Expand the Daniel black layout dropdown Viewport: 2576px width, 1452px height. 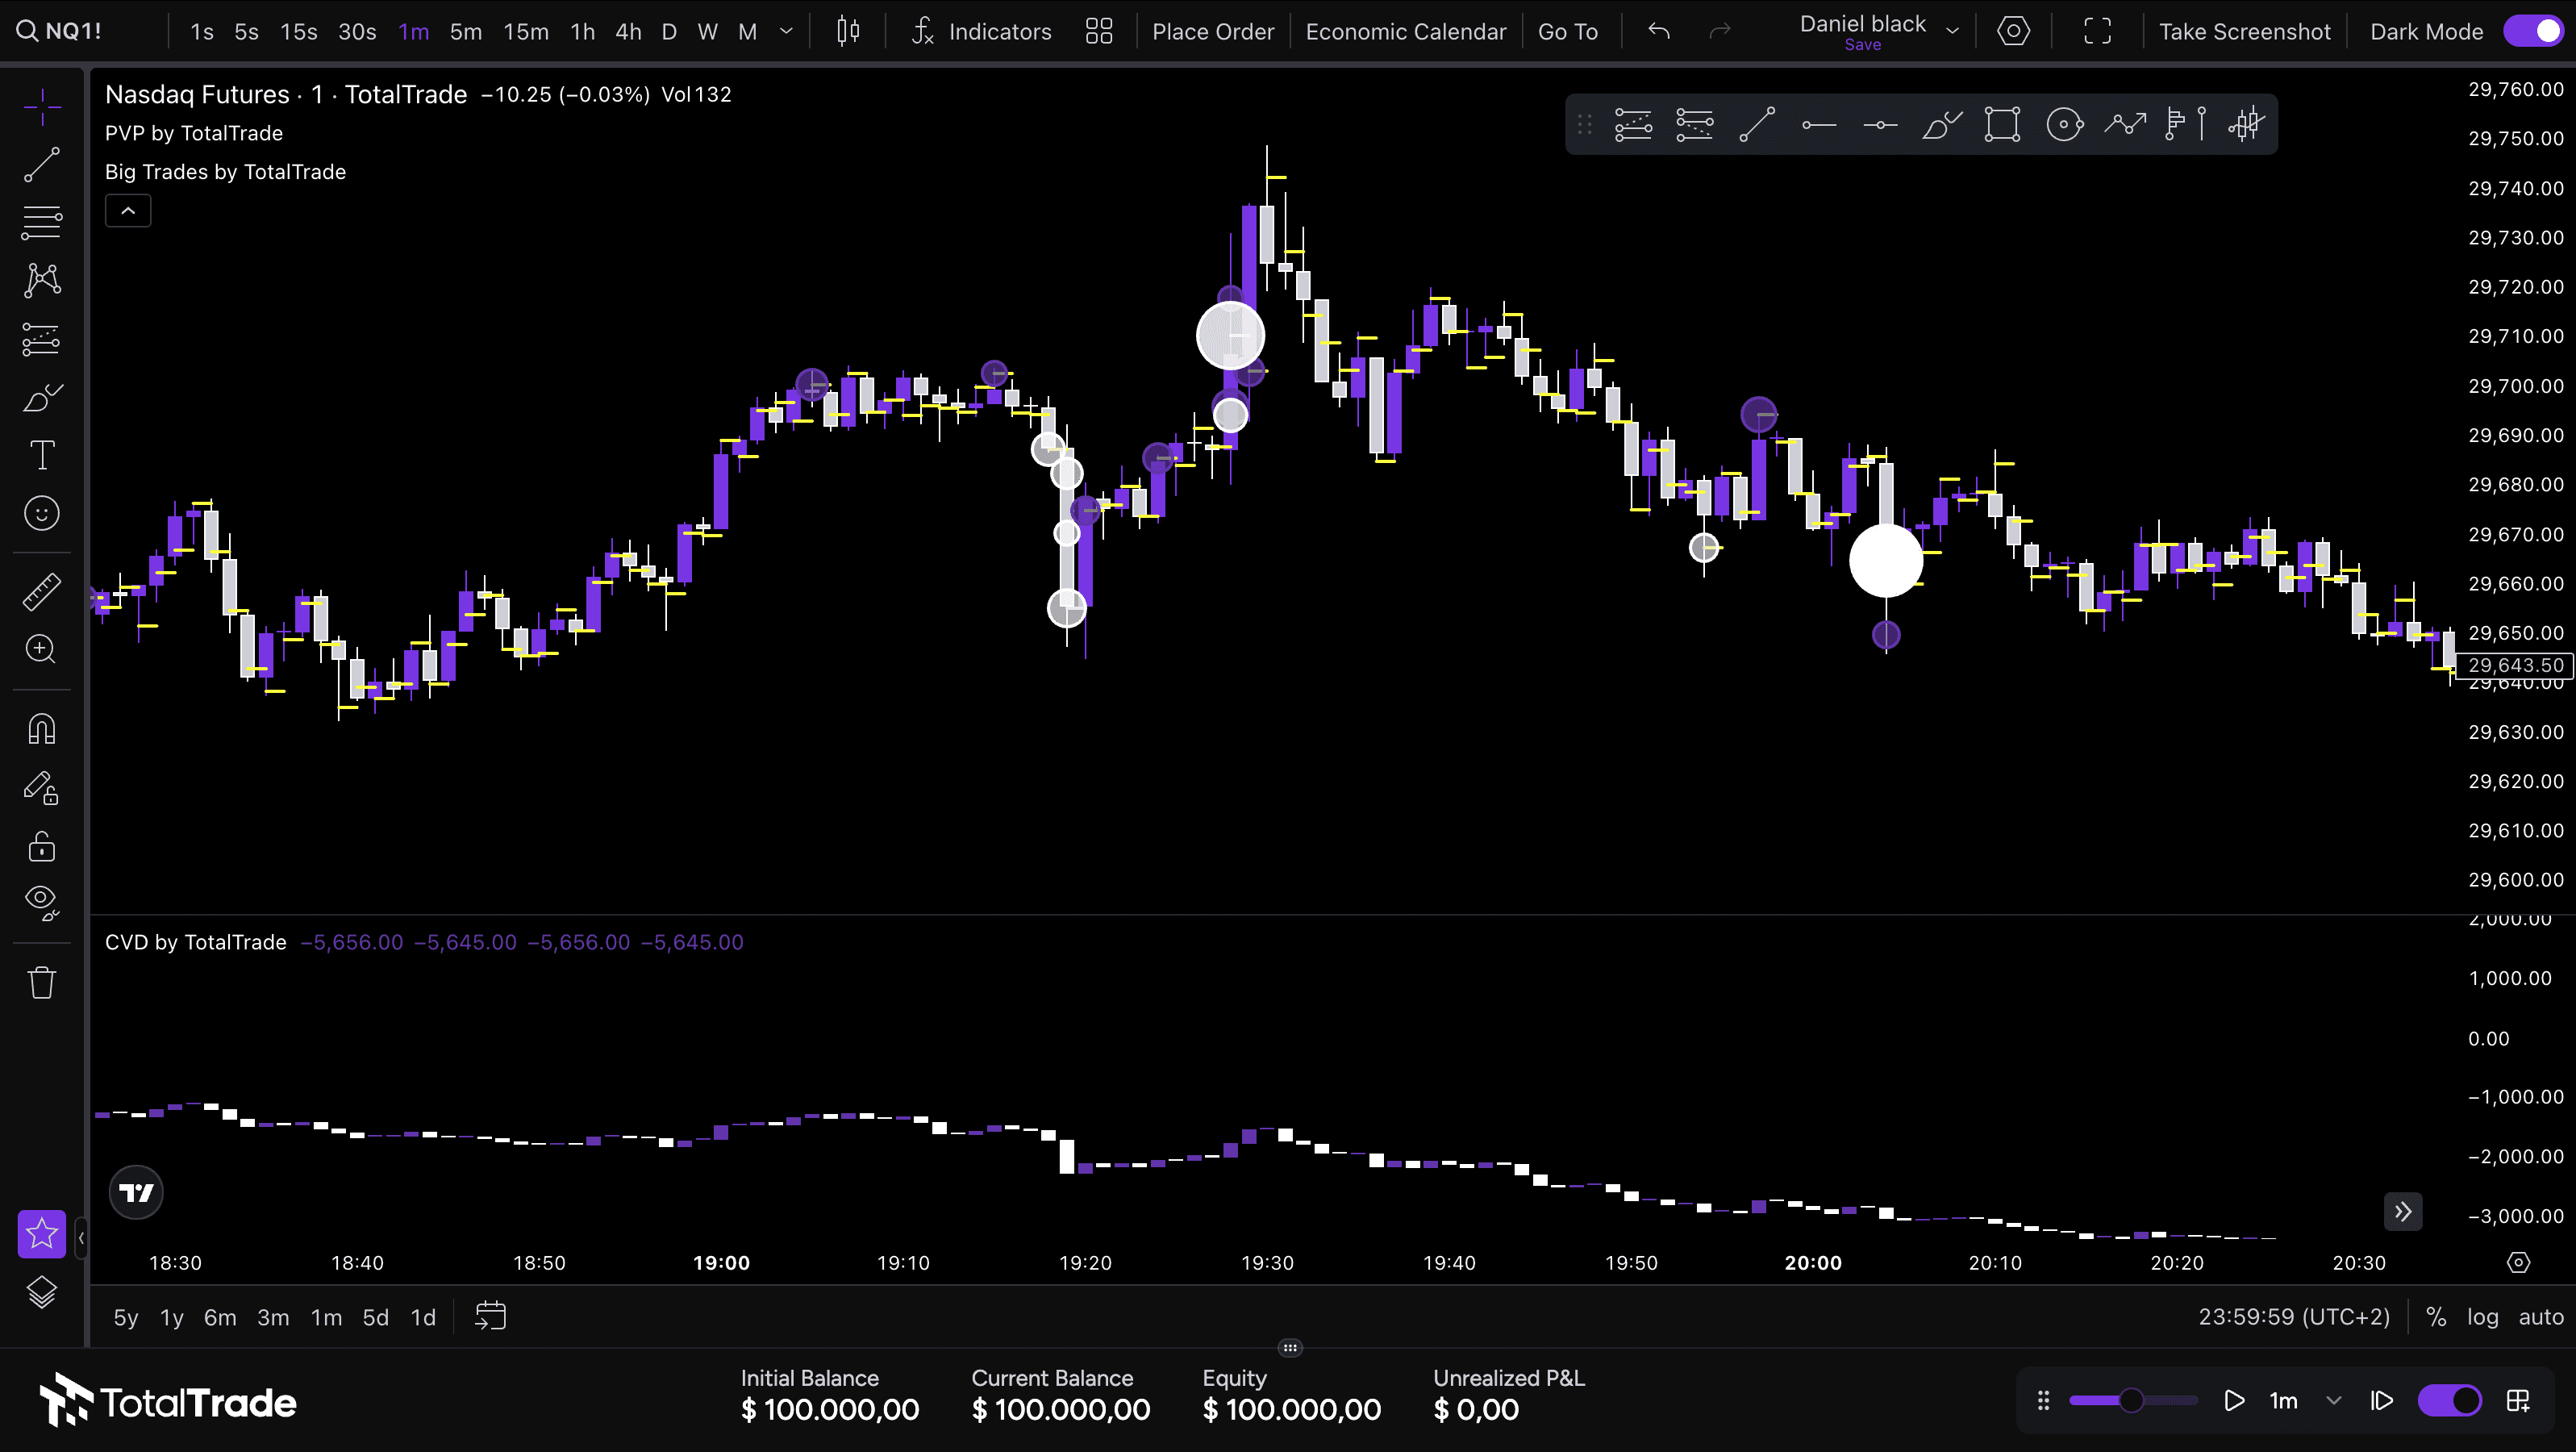(x=1952, y=31)
